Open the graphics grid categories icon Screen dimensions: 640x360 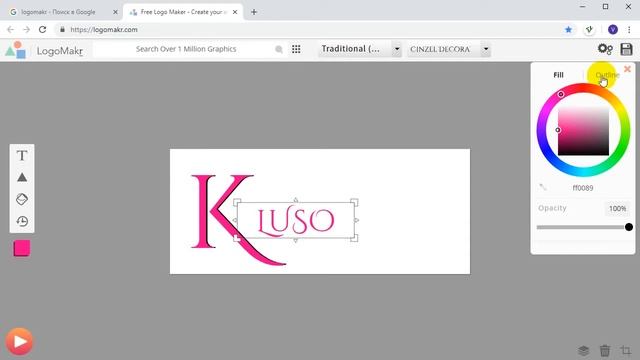(x=296, y=49)
